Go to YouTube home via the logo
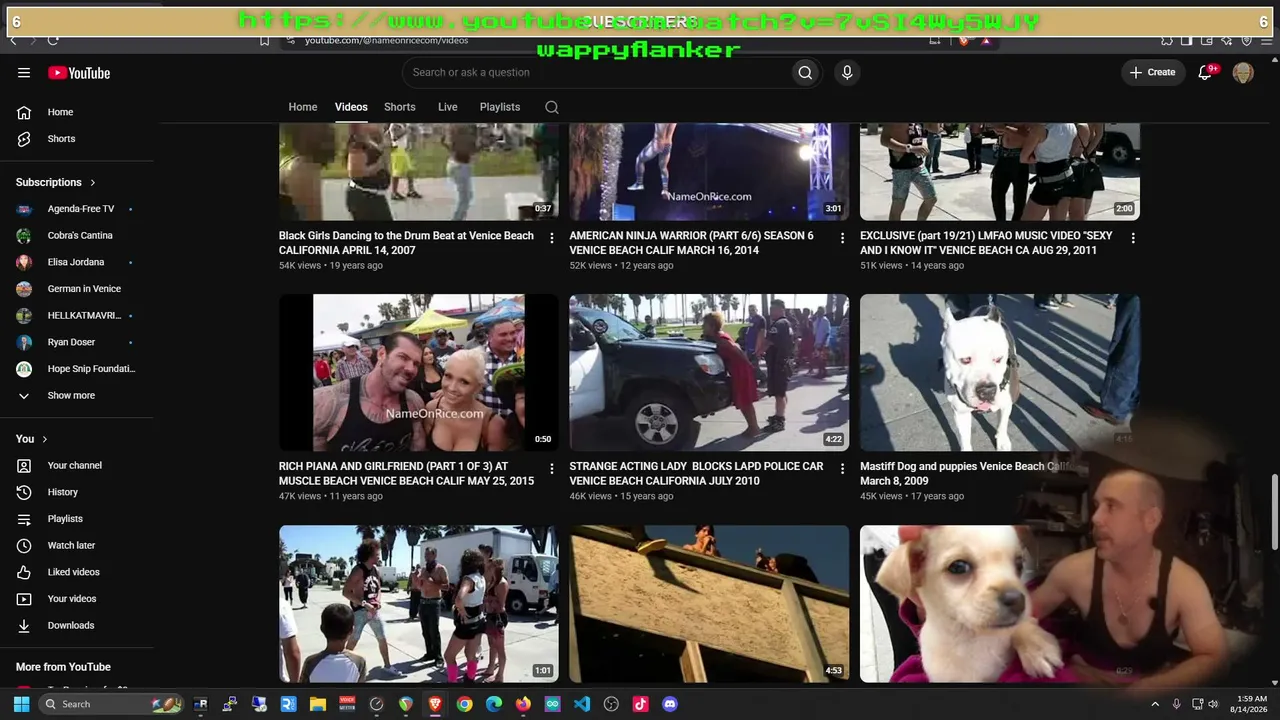 pyautogui.click(x=79, y=73)
